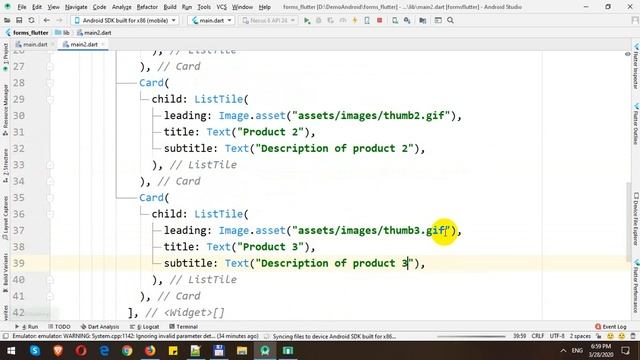
Task: Open Google Chrome from the taskbar
Action: coord(127,351)
